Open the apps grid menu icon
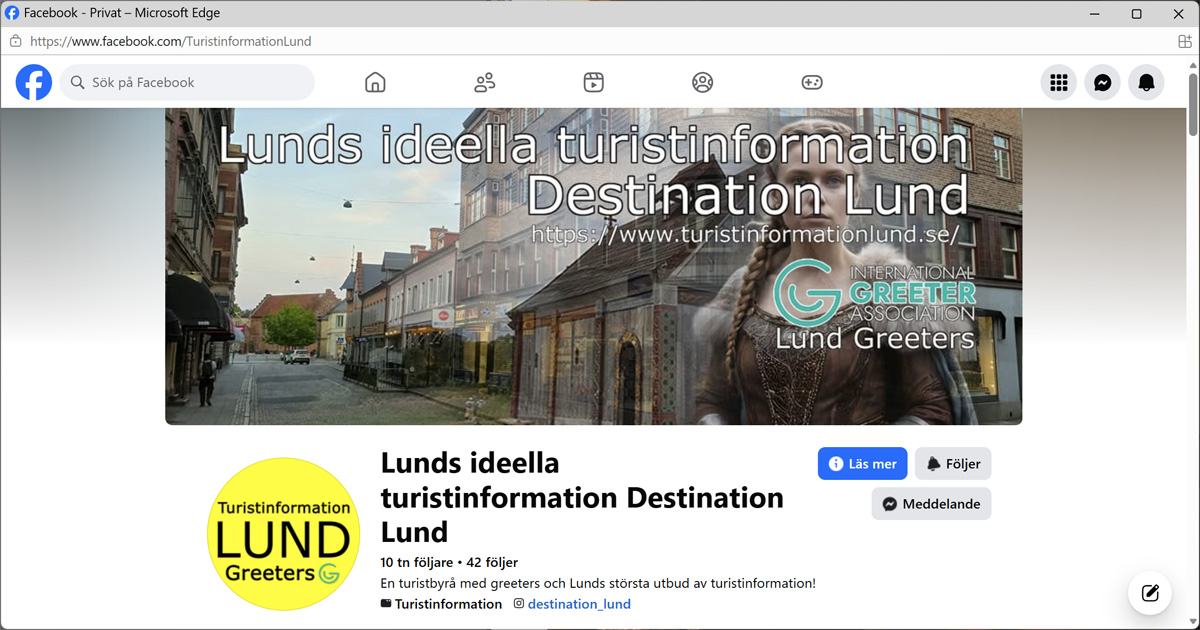 click(x=1058, y=82)
